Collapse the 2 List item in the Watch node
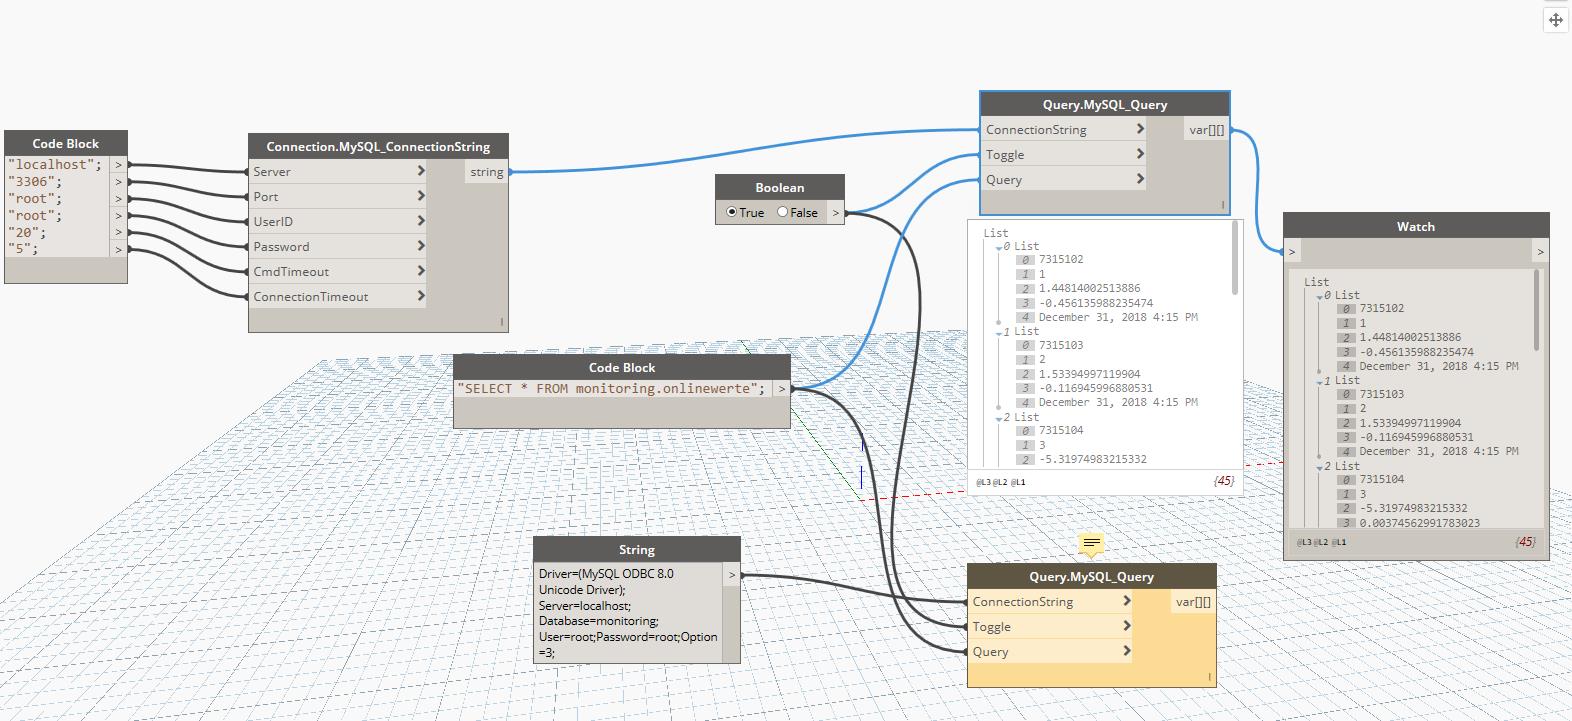 click(1320, 467)
